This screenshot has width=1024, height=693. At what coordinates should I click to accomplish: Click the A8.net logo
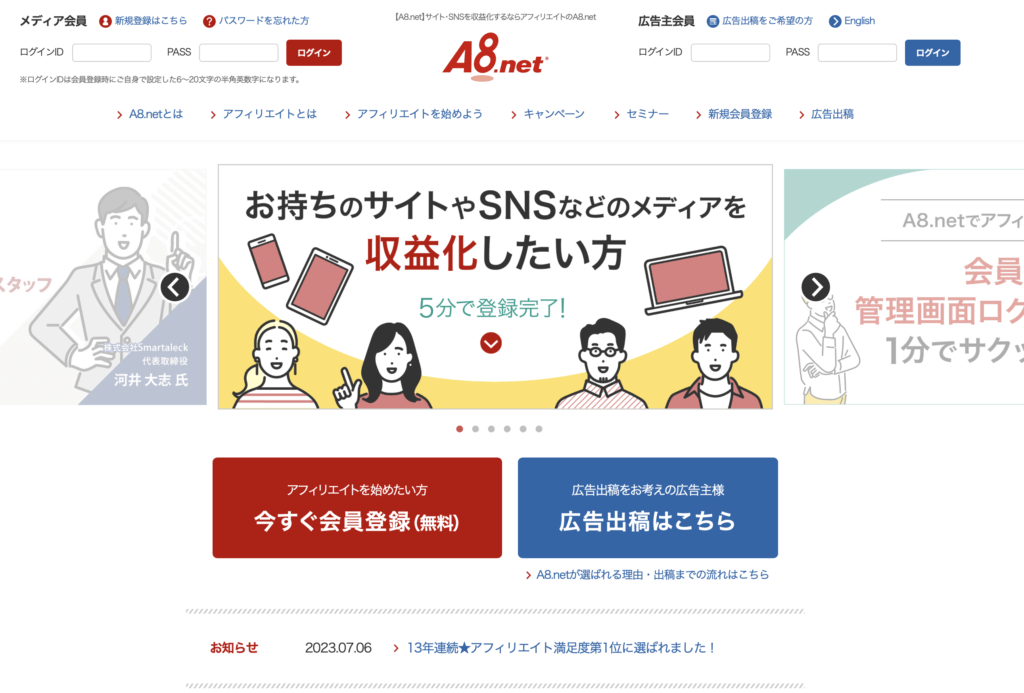click(x=496, y=57)
